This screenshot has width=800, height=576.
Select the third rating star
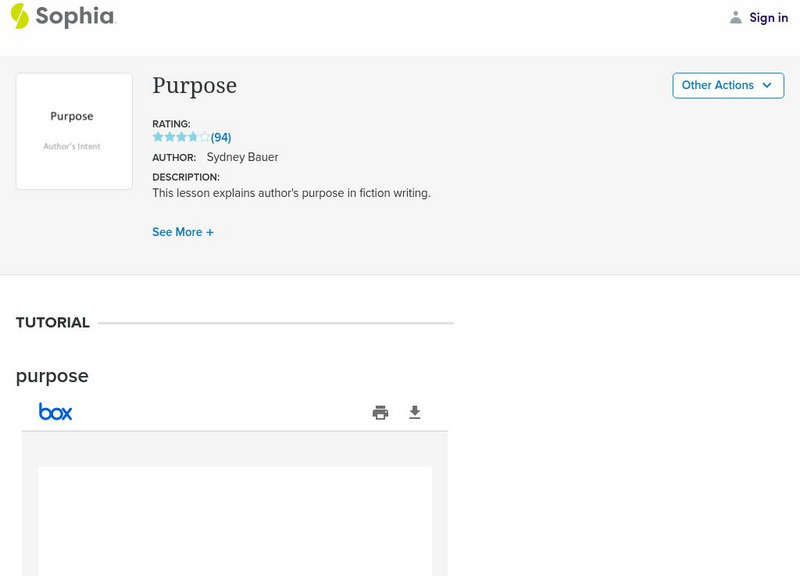pyautogui.click(x=181, y=137)
